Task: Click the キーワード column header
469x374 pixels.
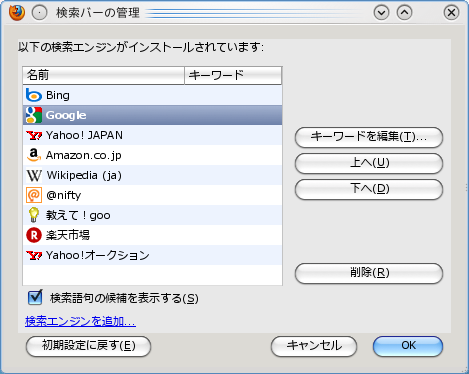Action: click(x=233, y=75)
